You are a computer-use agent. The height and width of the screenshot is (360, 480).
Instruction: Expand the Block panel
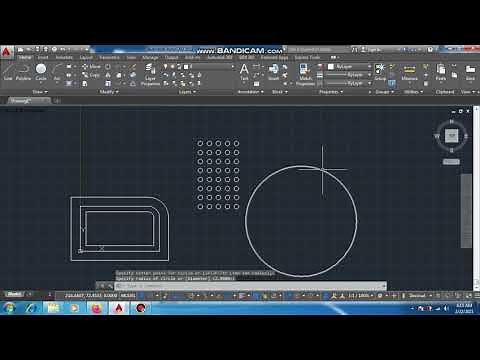tap(279, 92)
